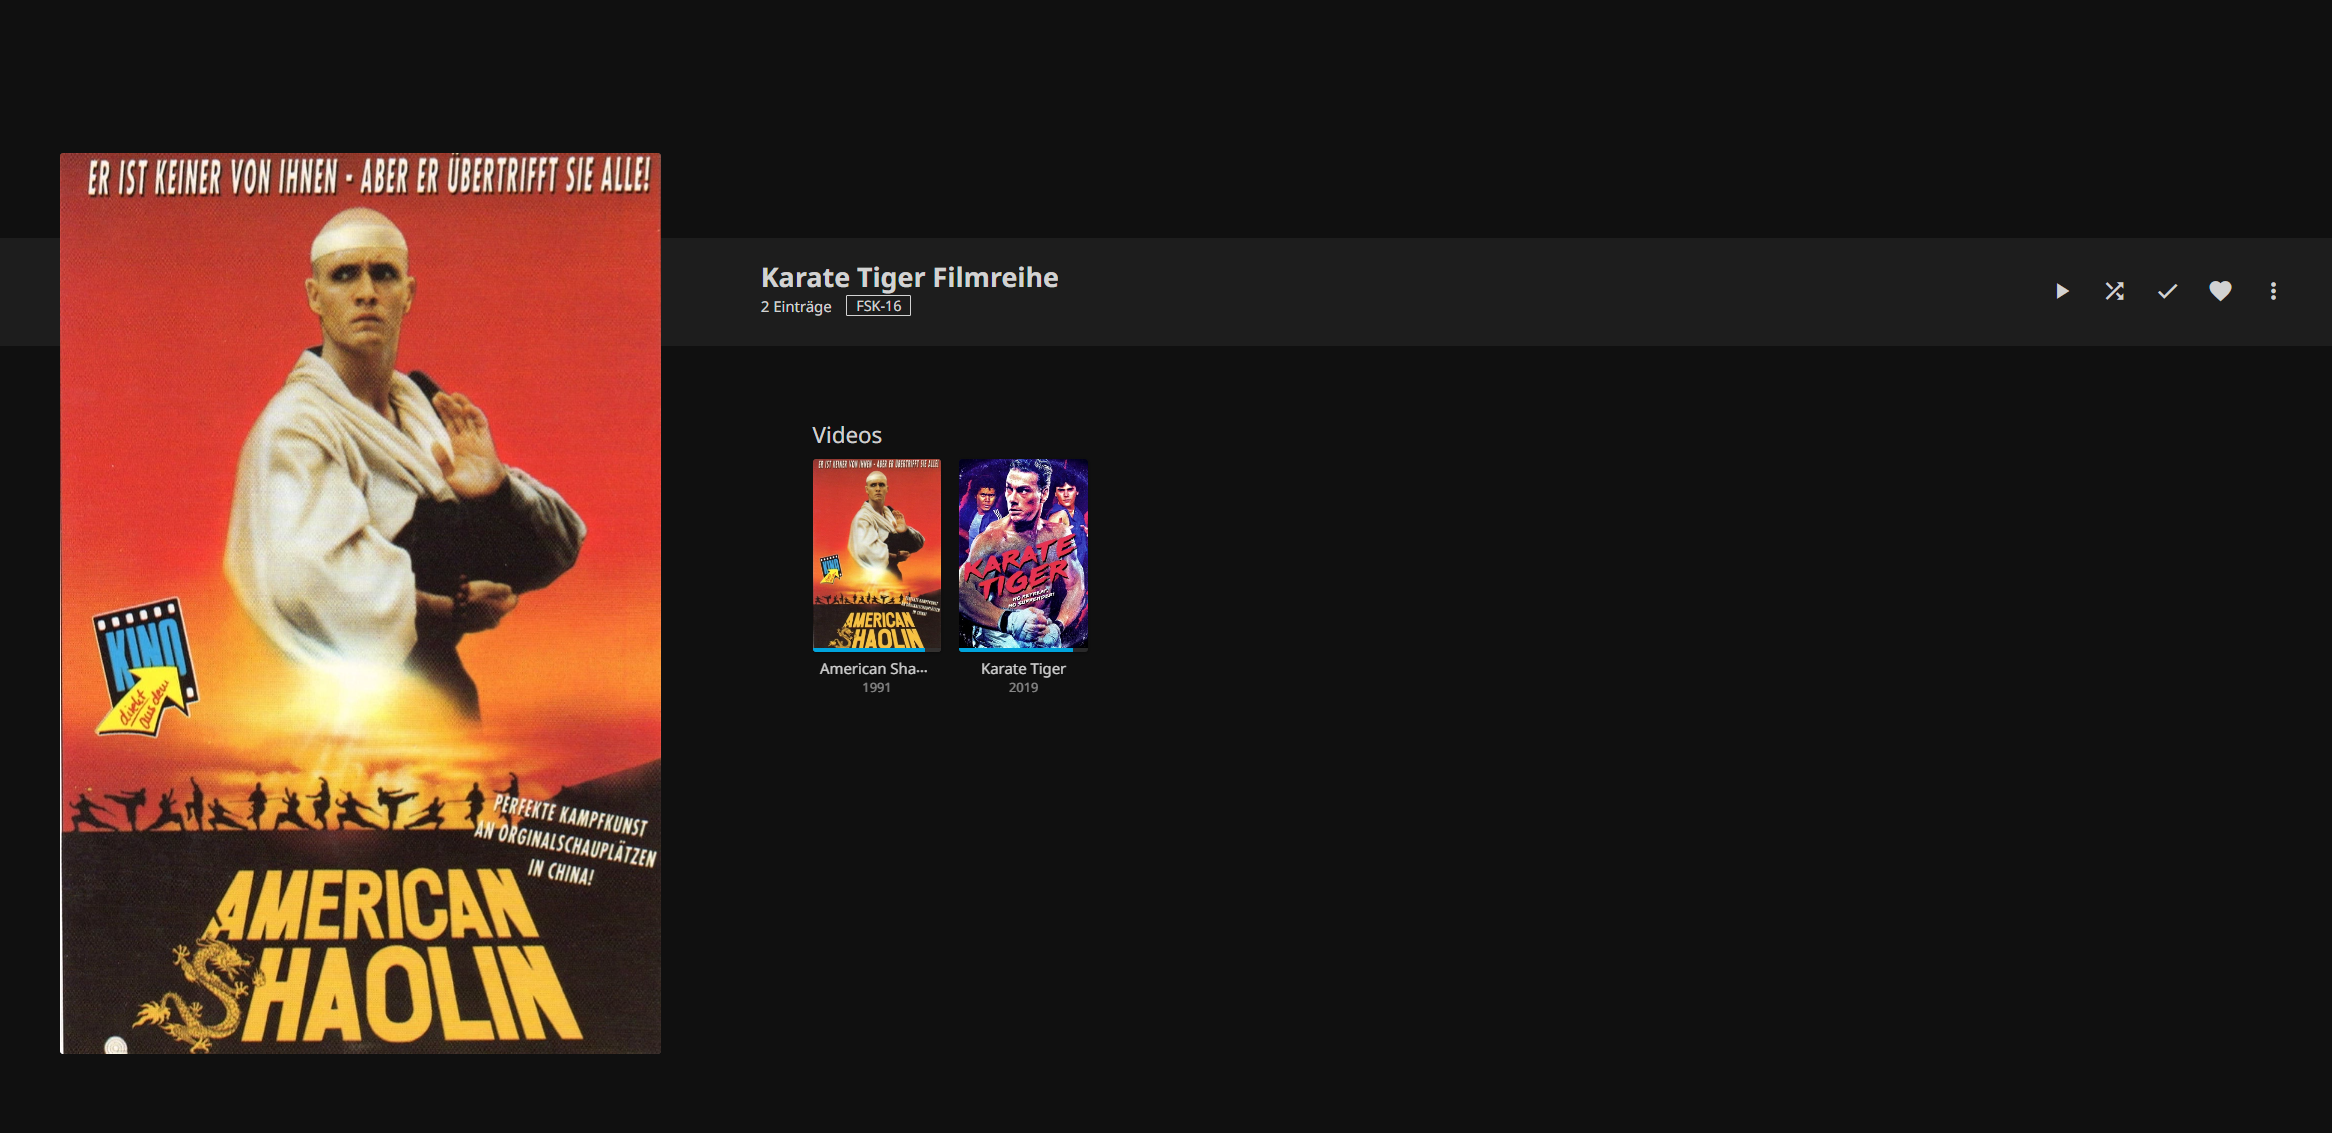Open the Karate Tiger movie thumbnail
Screen dimensions: 2332x1133
click(1023, 554)
